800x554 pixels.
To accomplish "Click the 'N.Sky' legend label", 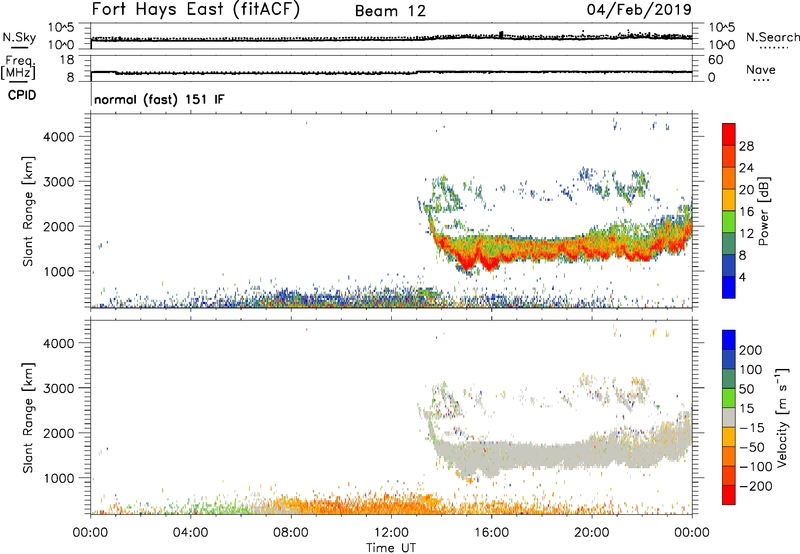I will [19, 37].
